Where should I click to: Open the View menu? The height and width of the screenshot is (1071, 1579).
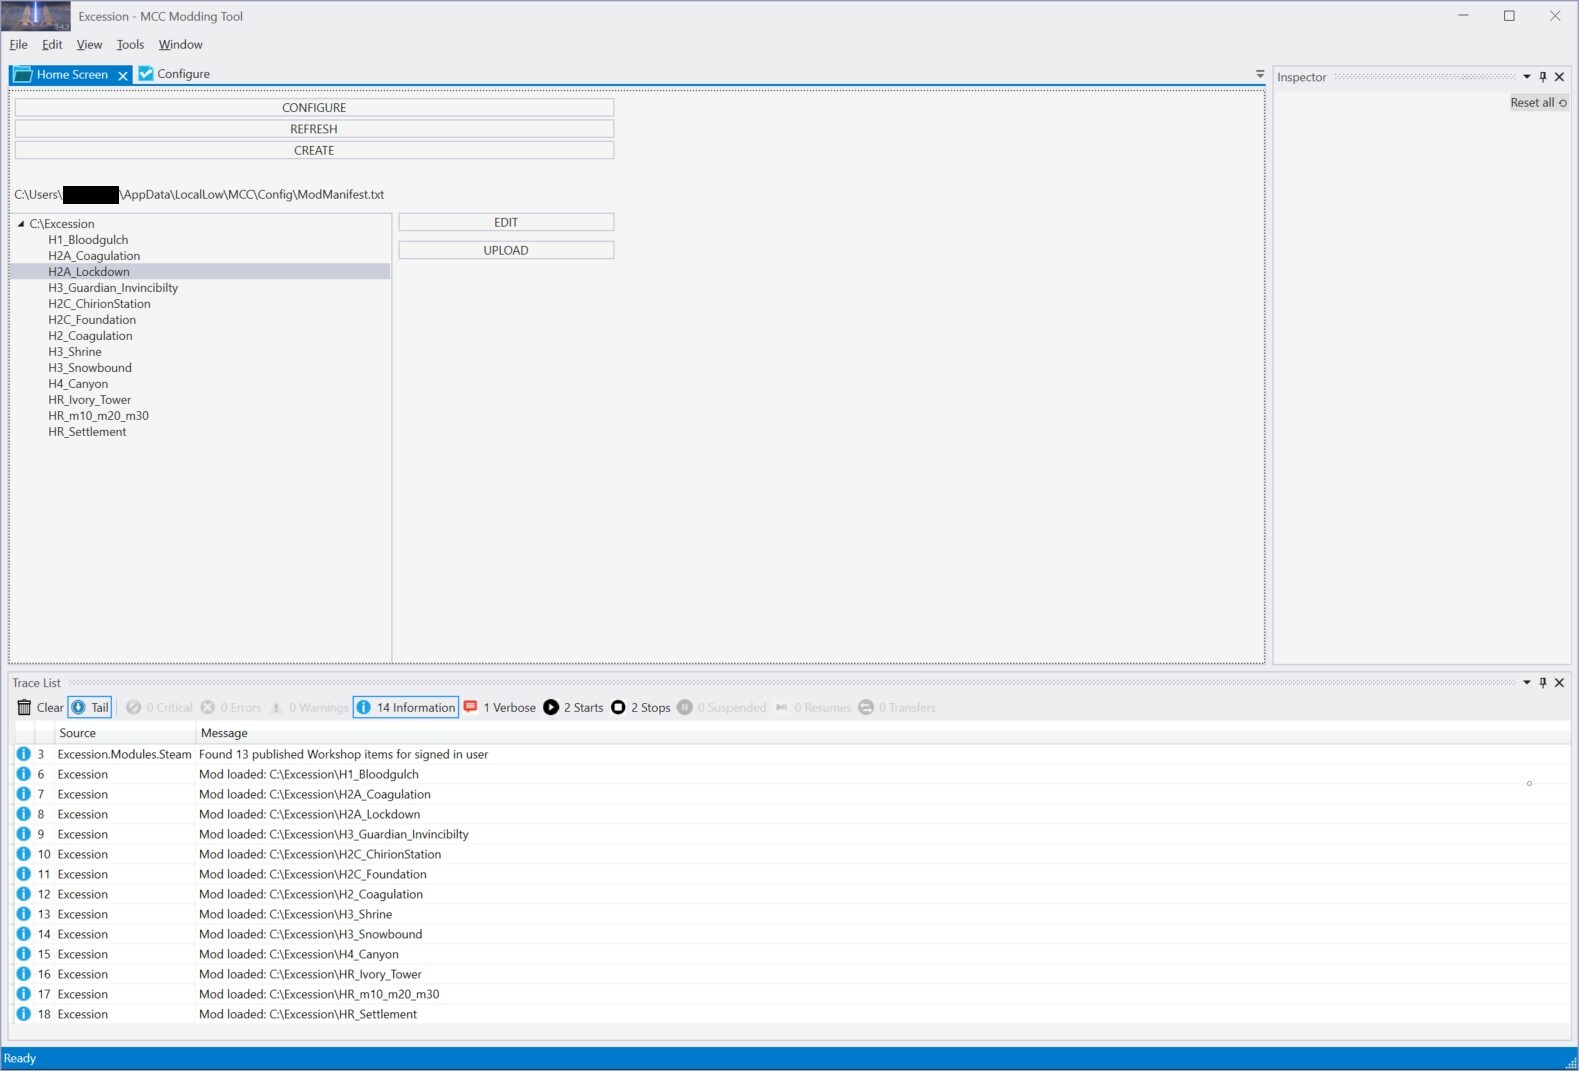(x=89, y=44)
